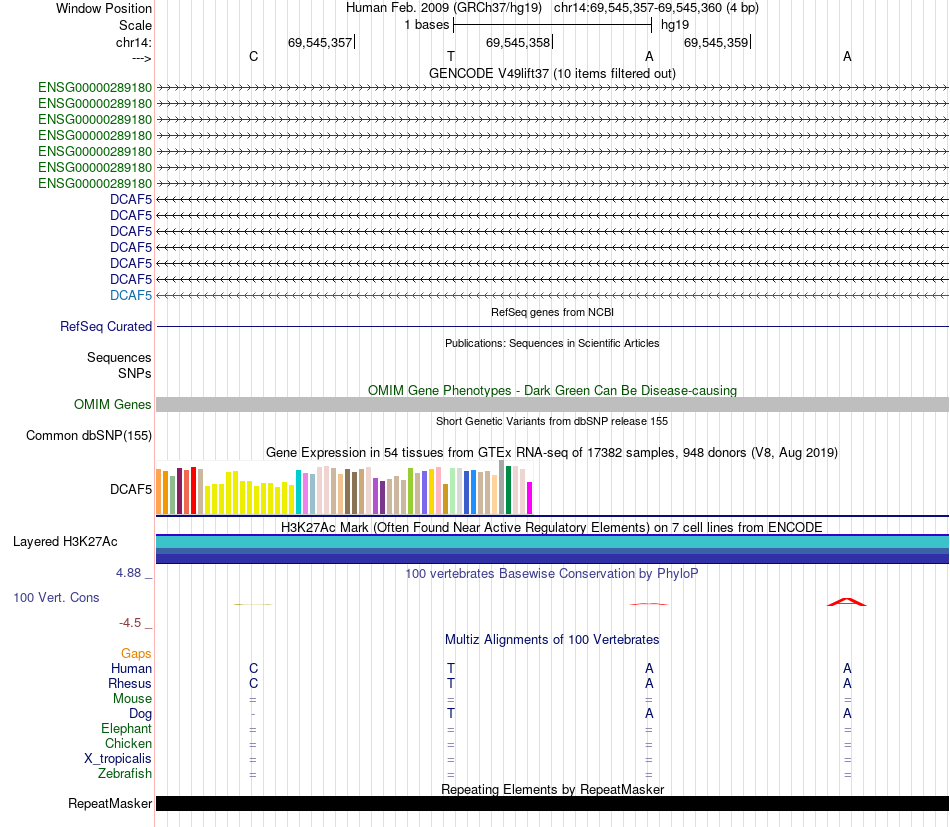Click the red PhyloP peak in conservation track
The image size is (950, 827).
coord(847,602)
